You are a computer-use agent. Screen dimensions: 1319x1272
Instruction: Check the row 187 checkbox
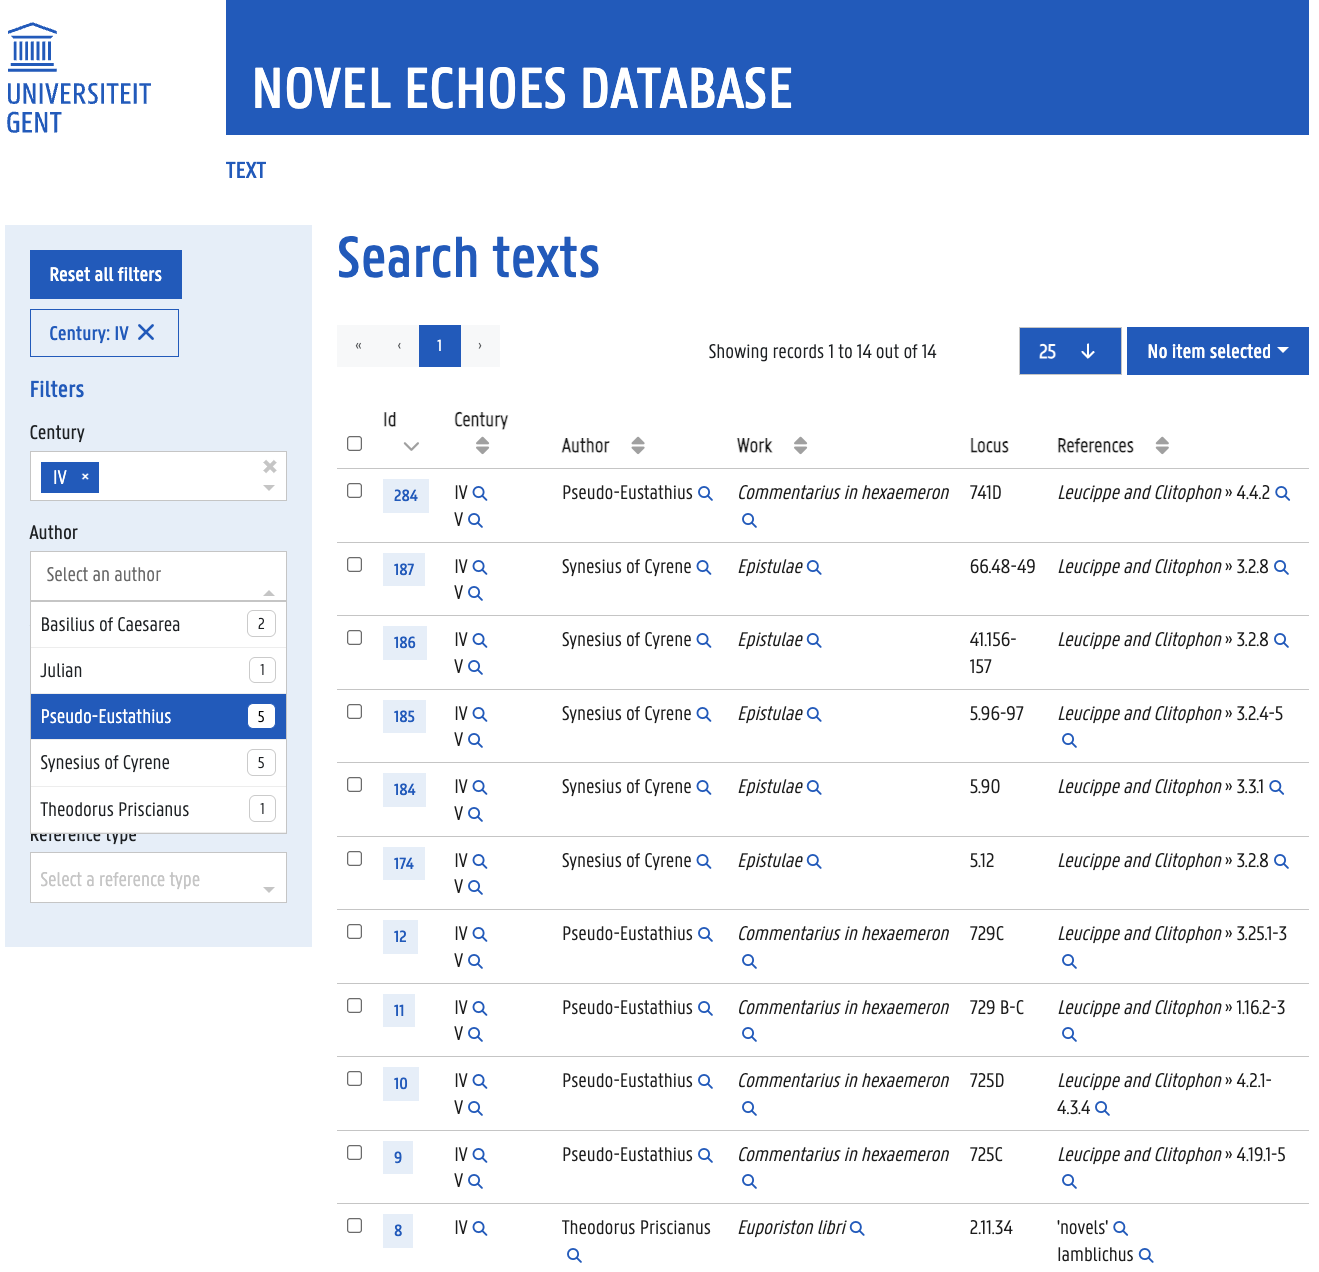pos(354,564)
